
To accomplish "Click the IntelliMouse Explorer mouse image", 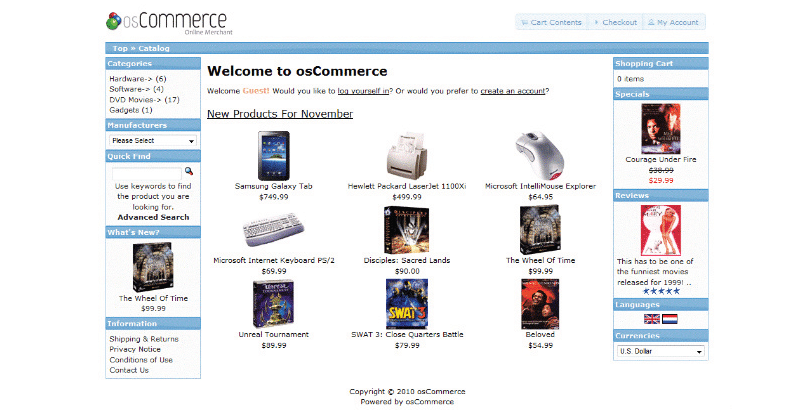I will click(540, 156).
